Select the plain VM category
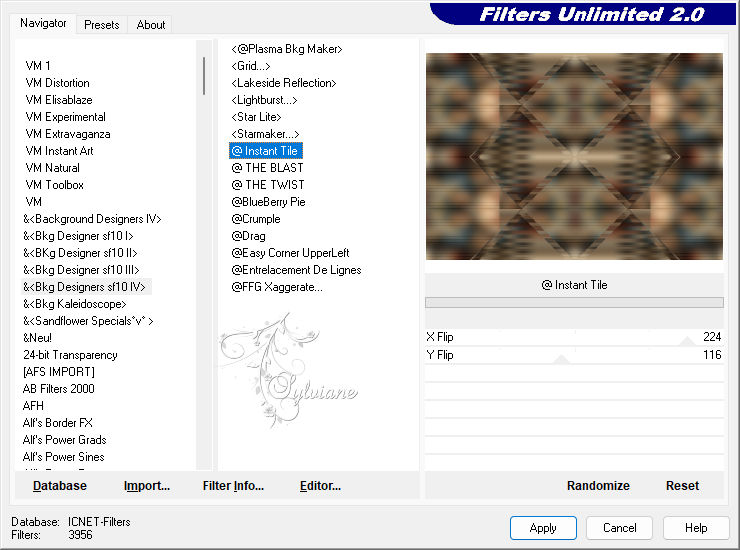This screenshot has width=740, height=550. coord(34,202)
